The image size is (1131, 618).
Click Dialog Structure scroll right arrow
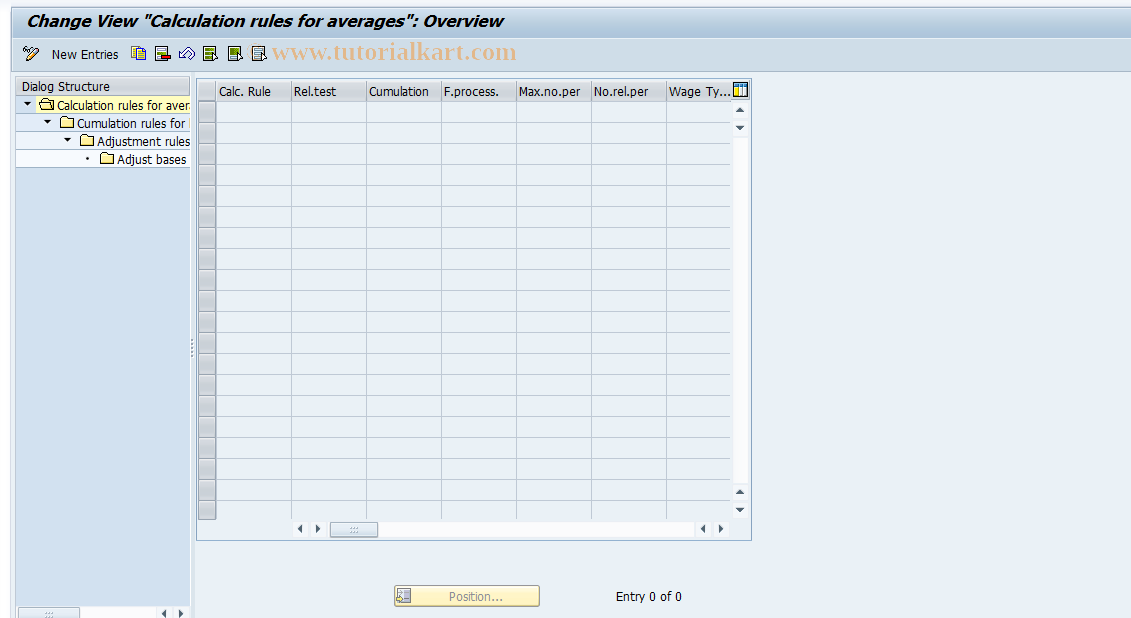coord(181,613)
